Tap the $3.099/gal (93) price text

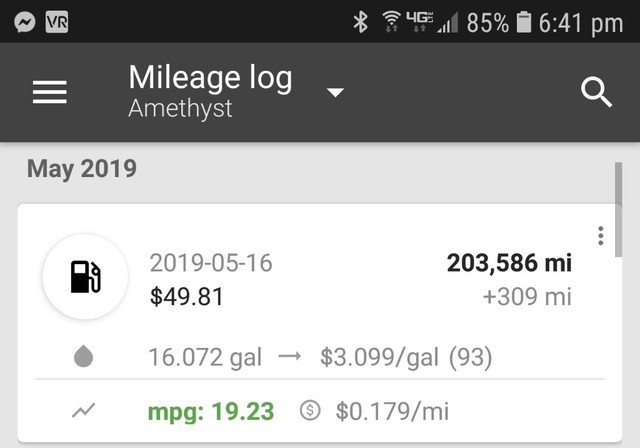coord(406,357)
